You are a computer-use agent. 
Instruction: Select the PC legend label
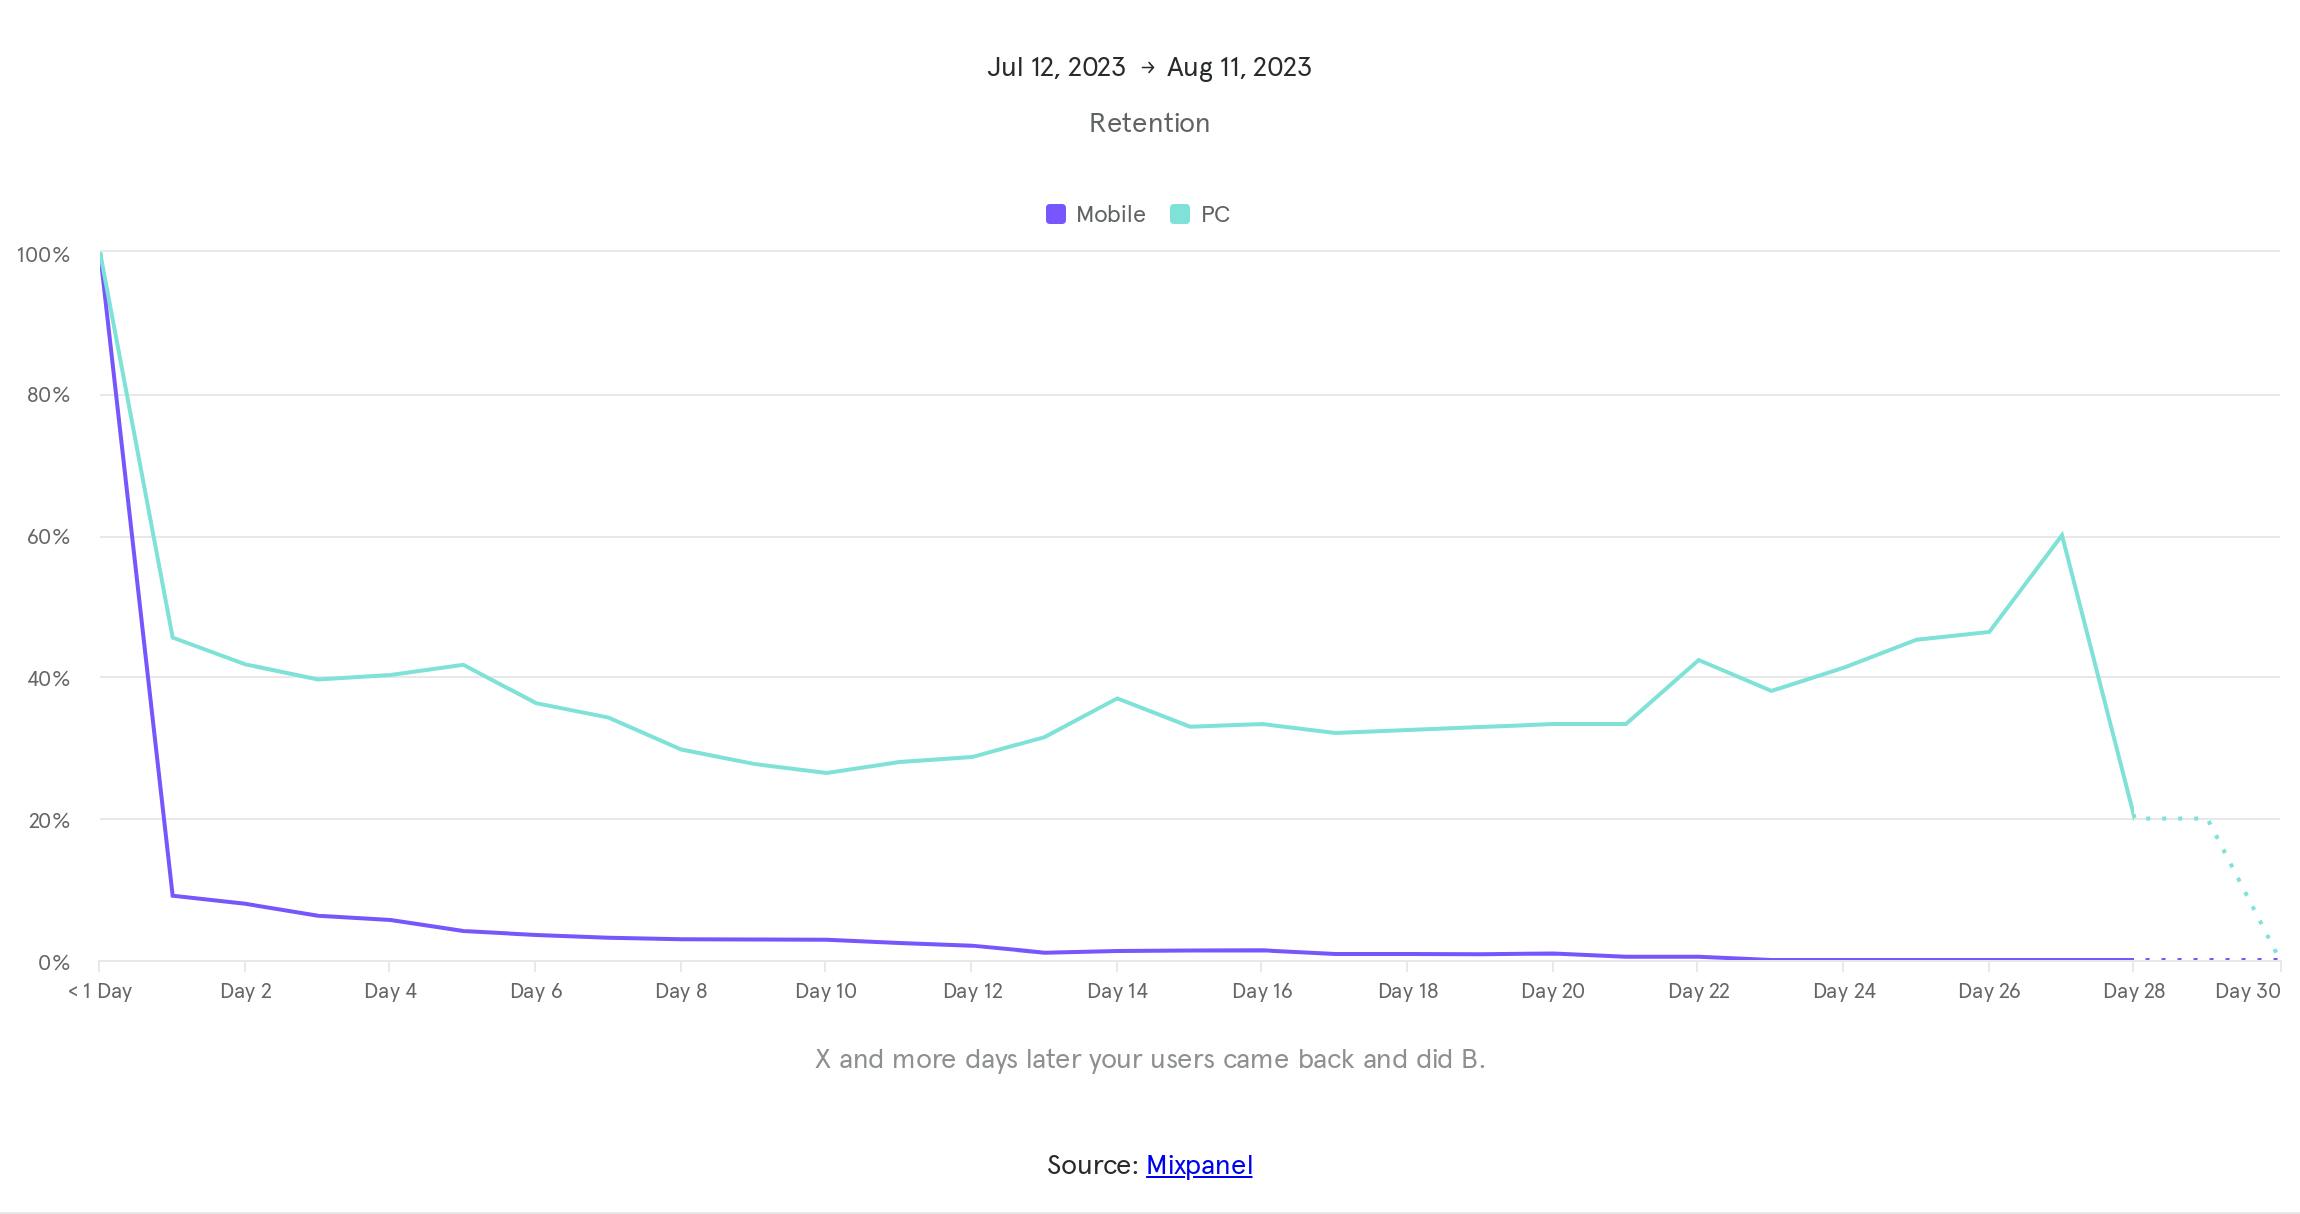(1215, 214)
